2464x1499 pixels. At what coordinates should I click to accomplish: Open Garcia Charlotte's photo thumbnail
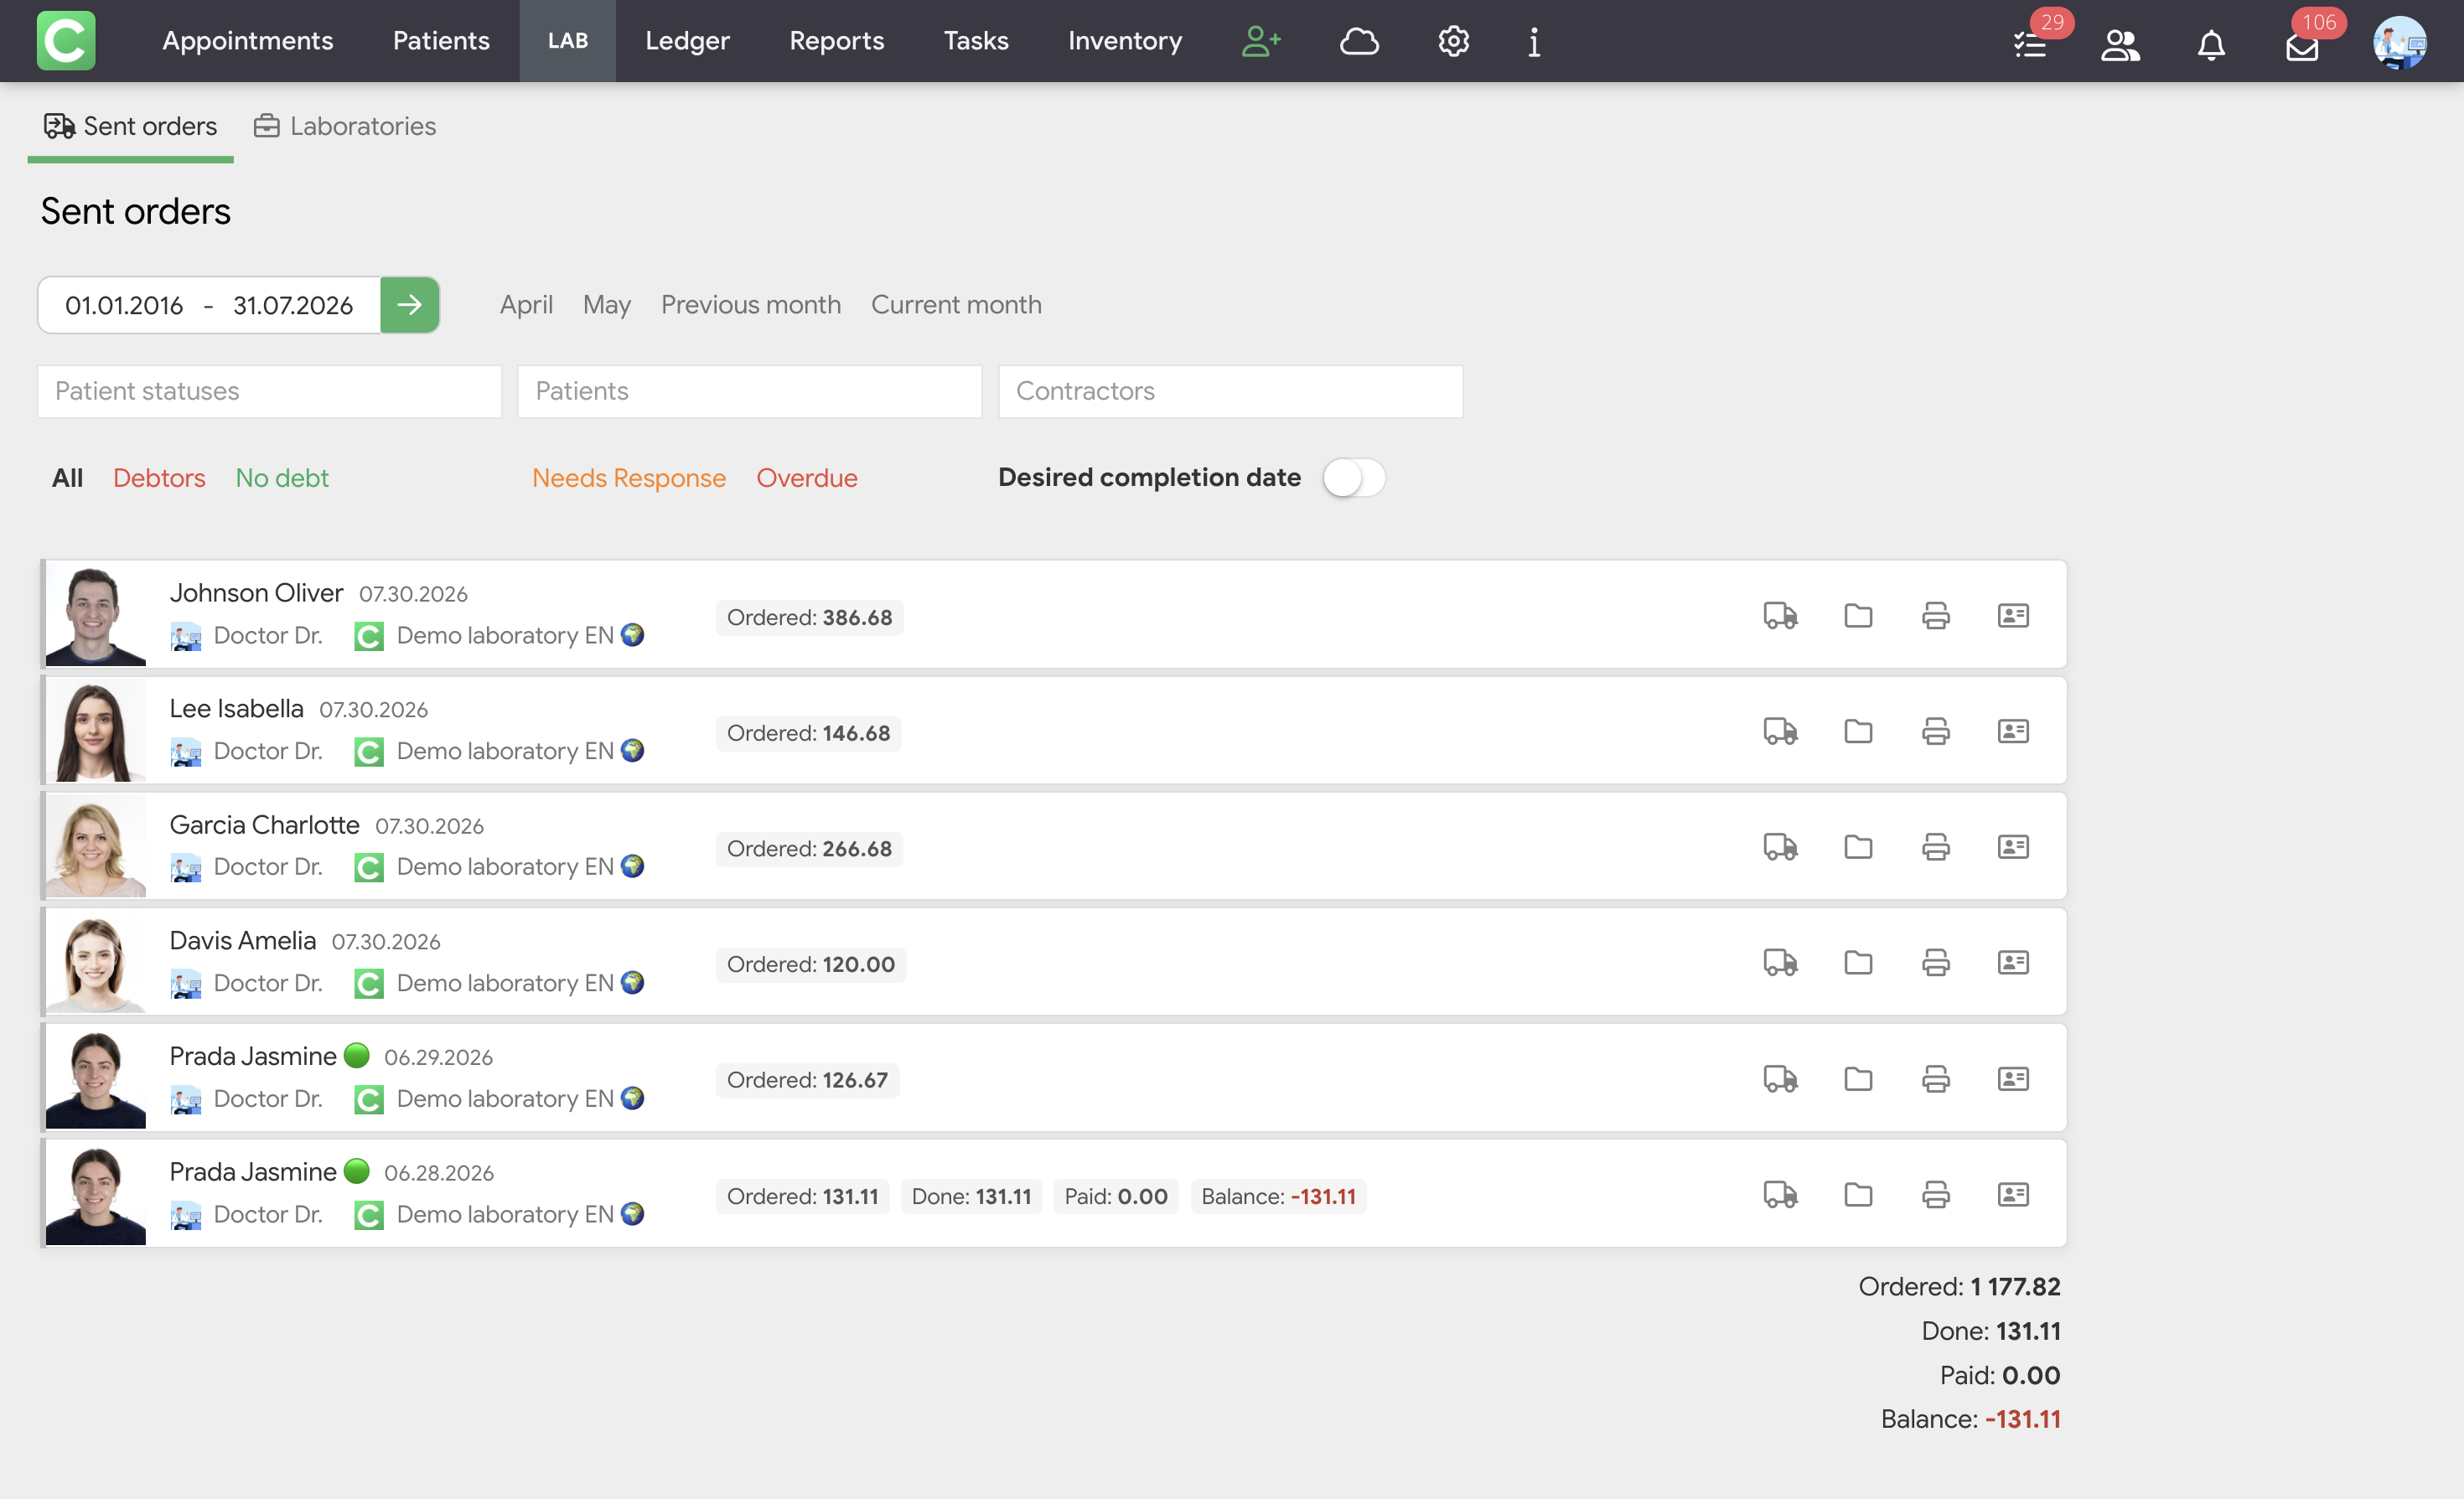point(95,847)
